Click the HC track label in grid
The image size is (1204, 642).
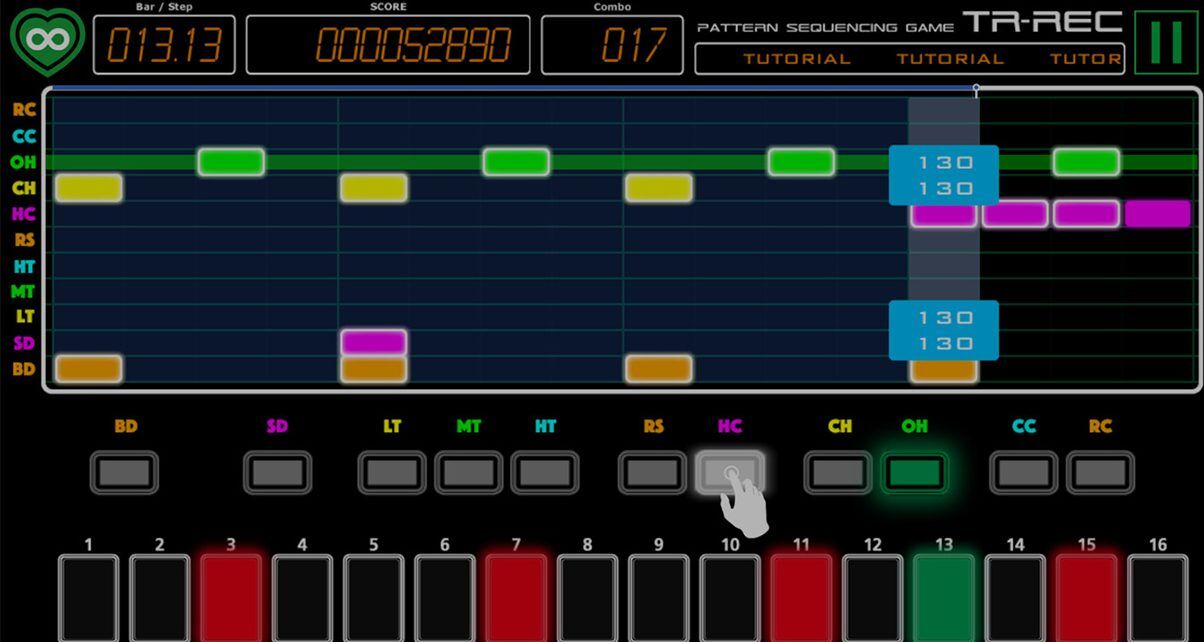(24, 214)
